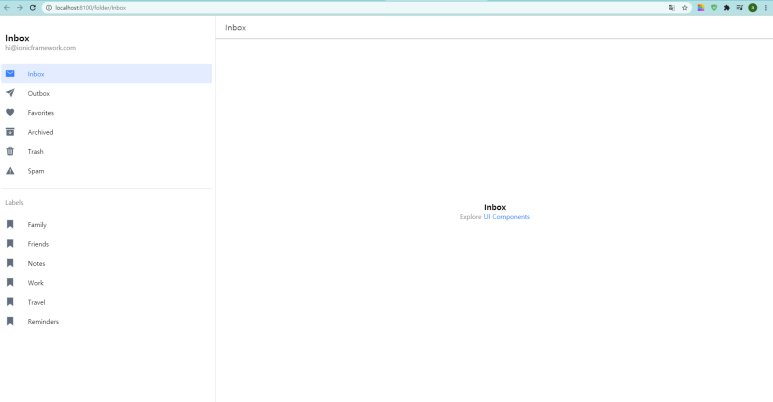Viewport: 773px width, 402px height.
Task: Click the Friends bookmark icon
Action: 10,244
